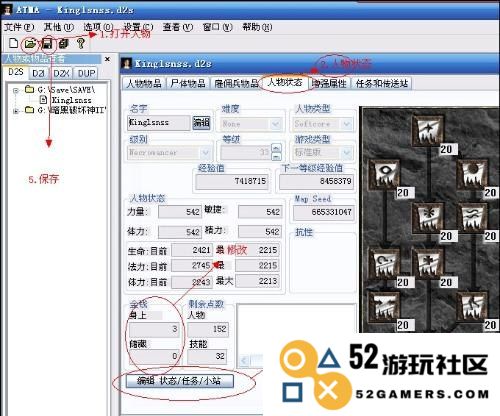This screenshot has height=416, width=500.
Task: Click the G:\Save\SAVE\ folder icon
Action: [29, 89]
